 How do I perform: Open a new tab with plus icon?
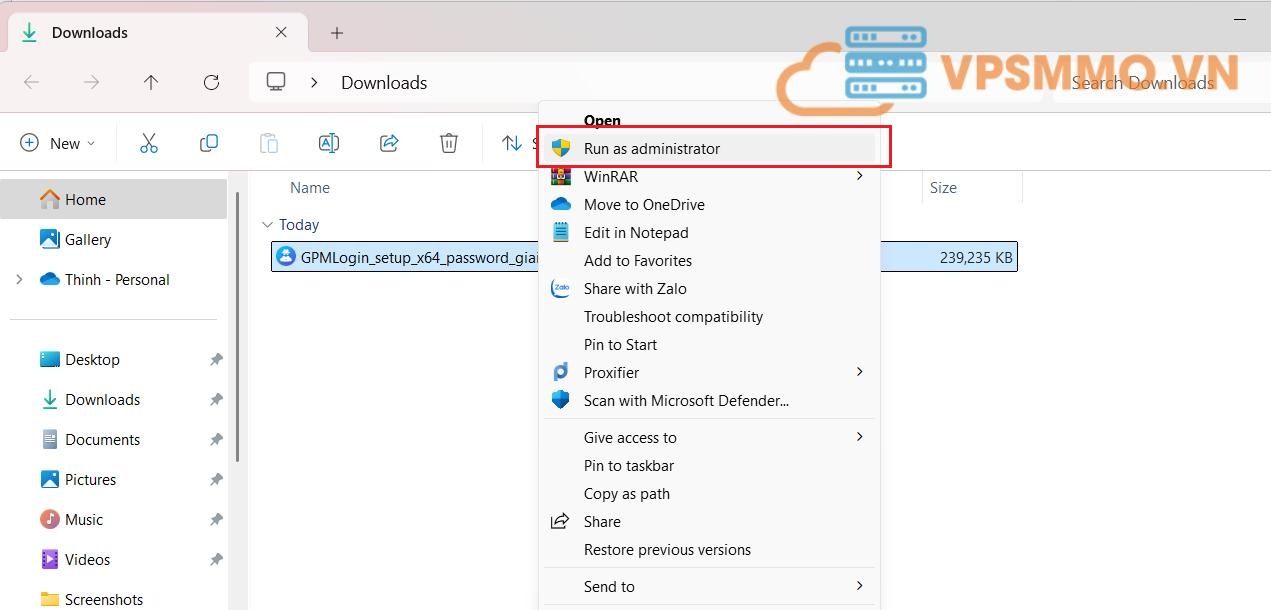pos(337,33)
